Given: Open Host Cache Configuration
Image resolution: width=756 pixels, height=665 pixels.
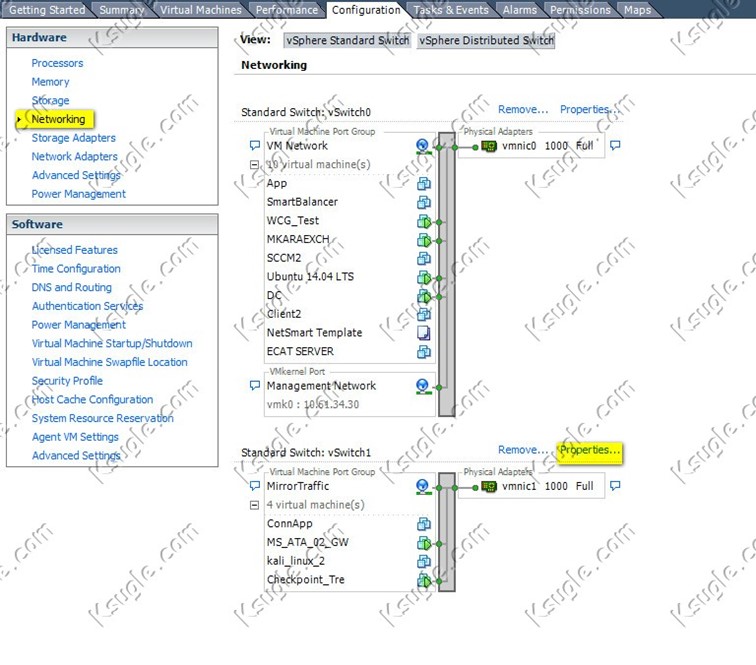Looking at the screenshot, I should (x=92, y=400).
